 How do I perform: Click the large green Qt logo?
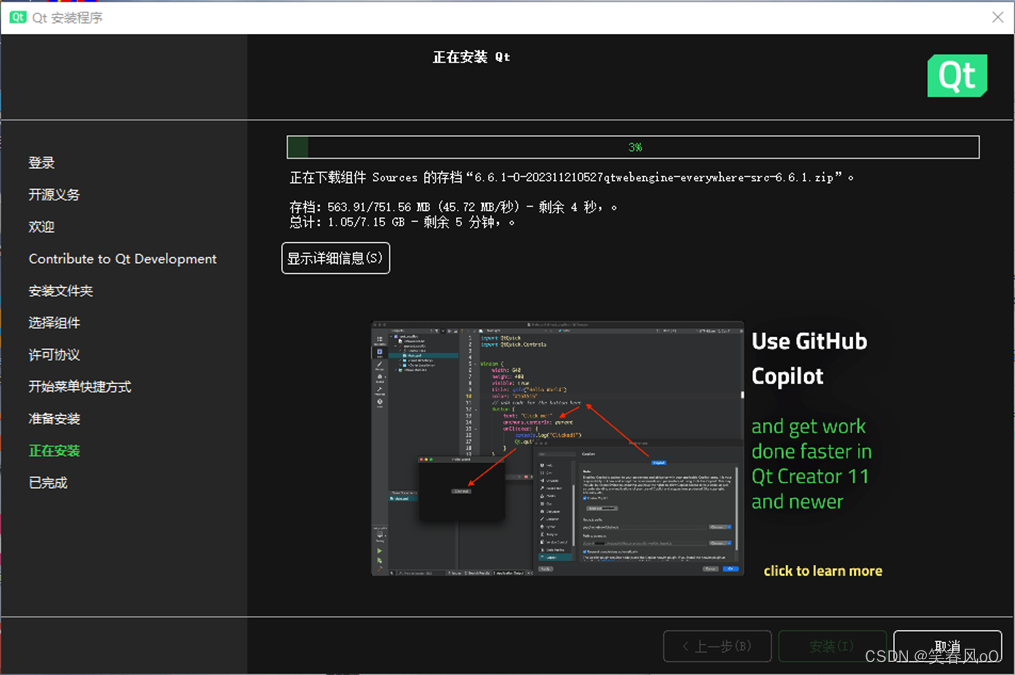(957, 76)
